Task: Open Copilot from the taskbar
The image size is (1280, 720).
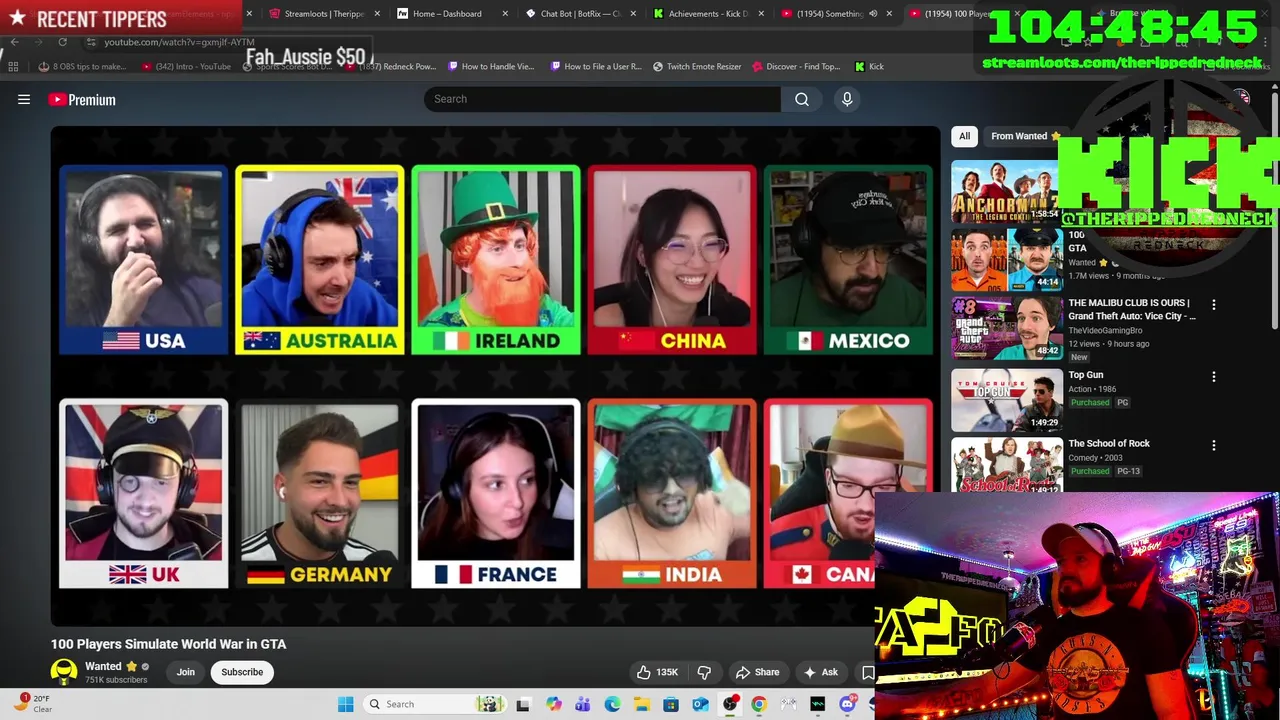Action: [553, 704]
